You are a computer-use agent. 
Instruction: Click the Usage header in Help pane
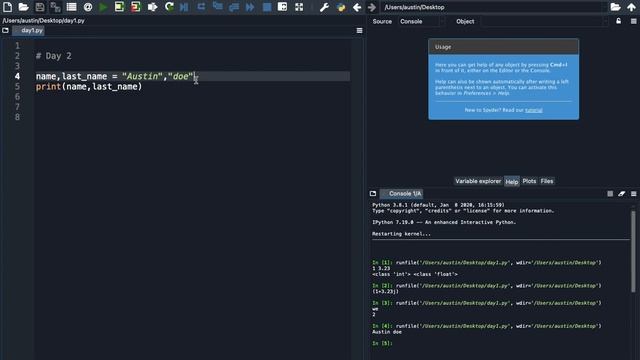click(503, 47)
